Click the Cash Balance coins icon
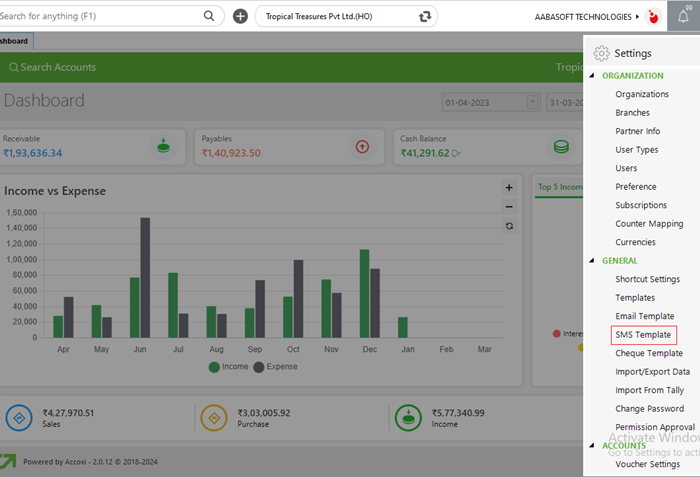Viewport: 700px width, 477px height. [561, 146]
